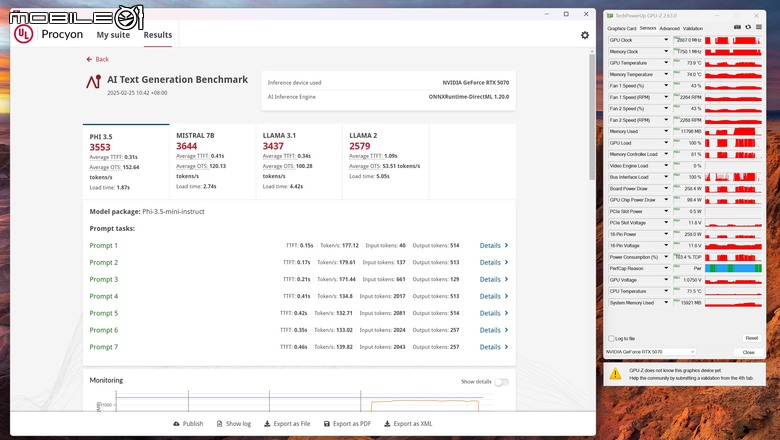
Task: Open the Fan 1 Speed (%) sensor dropdown
Action: click(x=666, y=86)
